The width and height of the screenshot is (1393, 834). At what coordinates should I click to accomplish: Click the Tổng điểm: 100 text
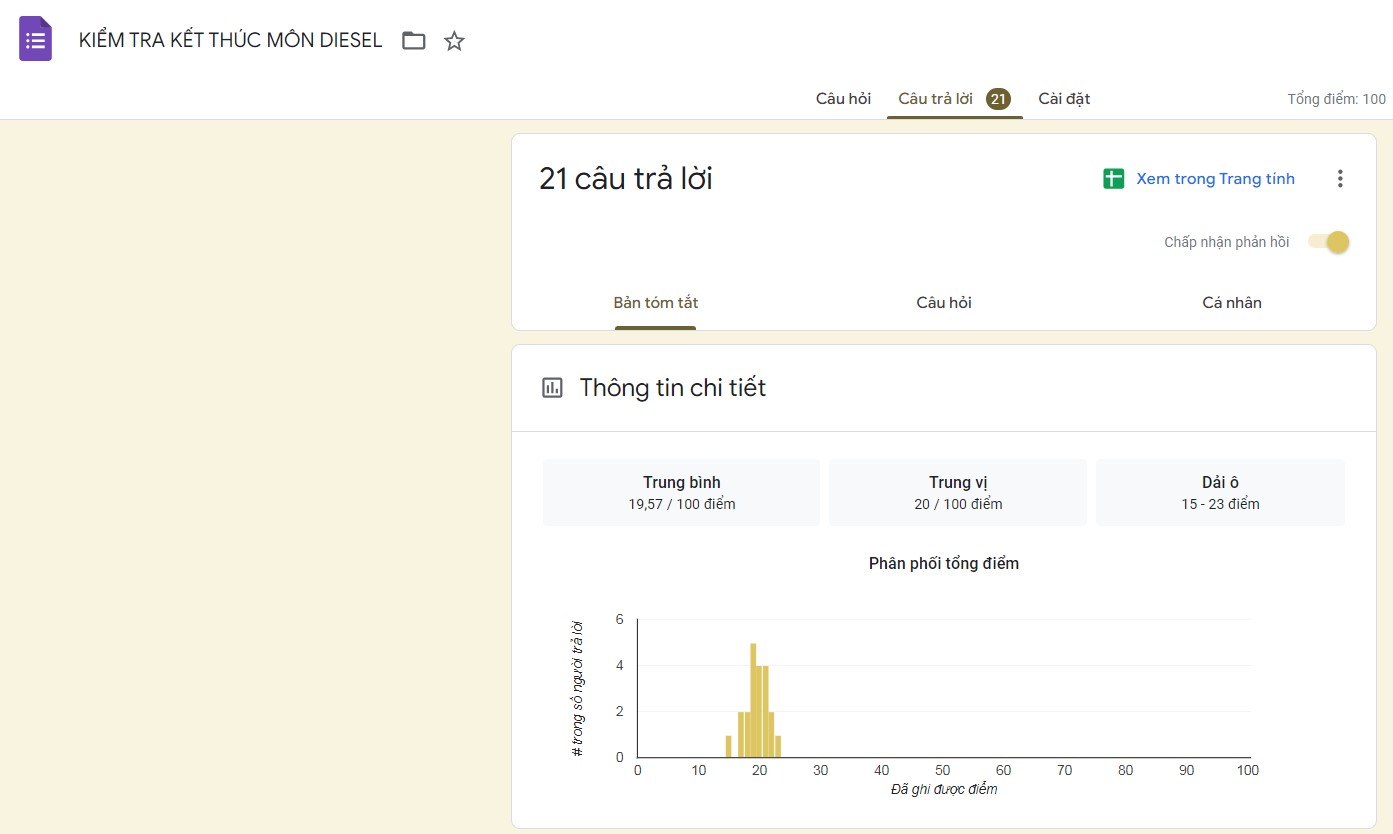click(x=1336, y=99)
